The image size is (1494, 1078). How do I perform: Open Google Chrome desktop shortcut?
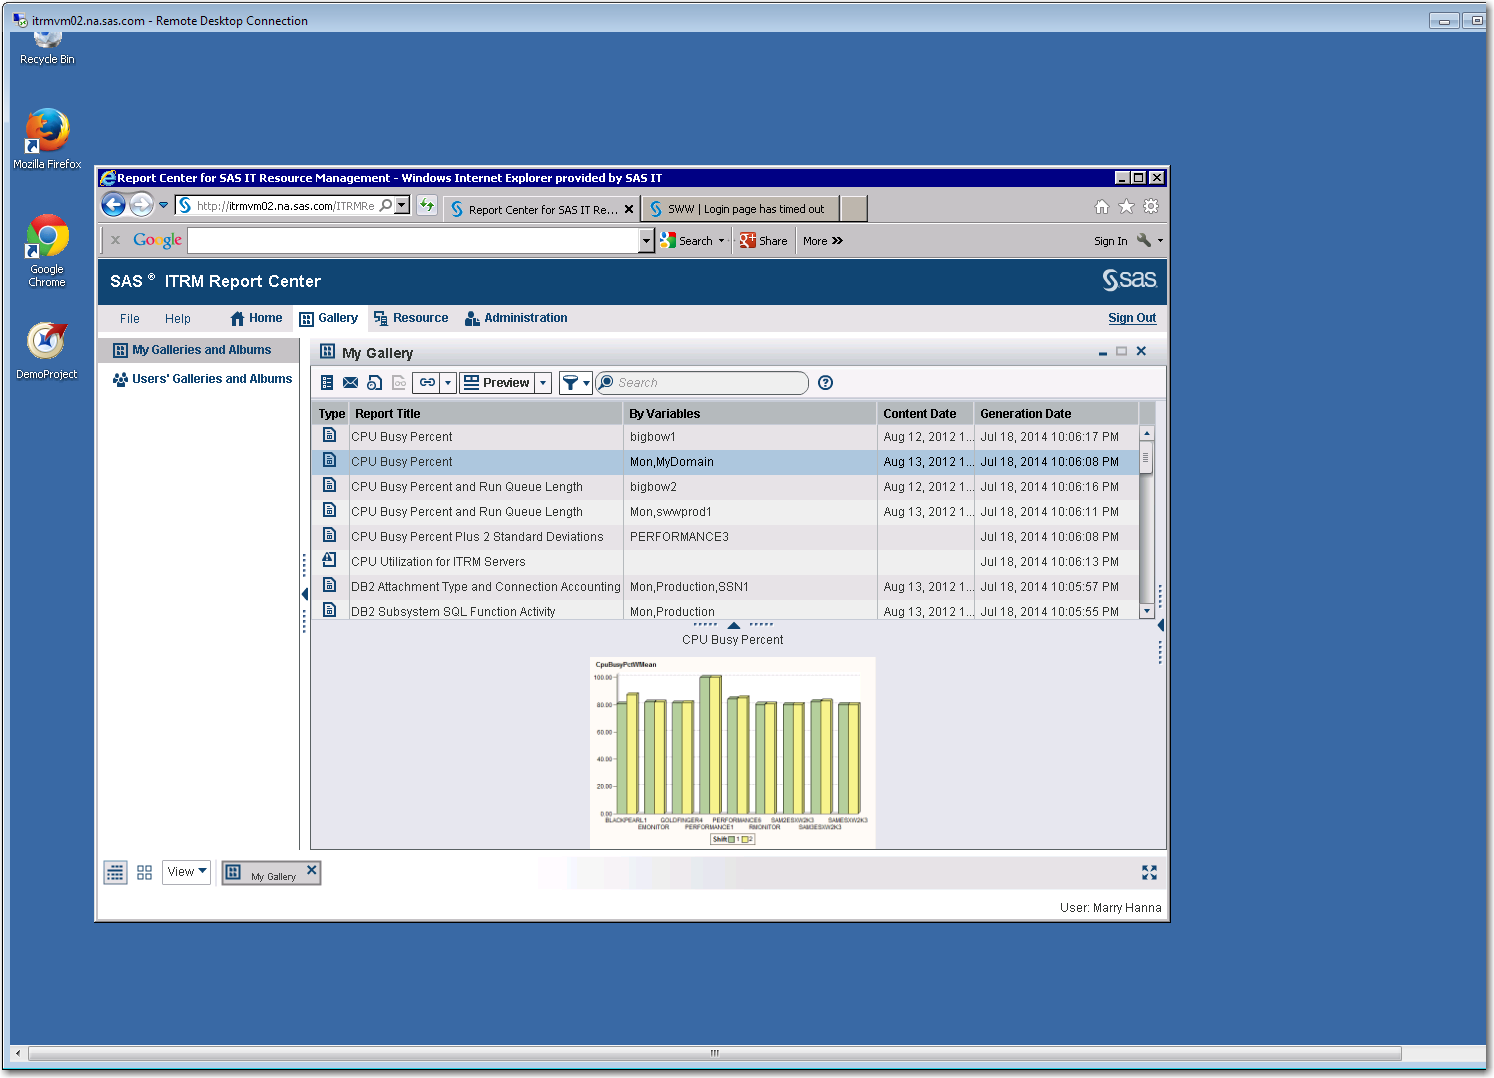pos(47,251)
